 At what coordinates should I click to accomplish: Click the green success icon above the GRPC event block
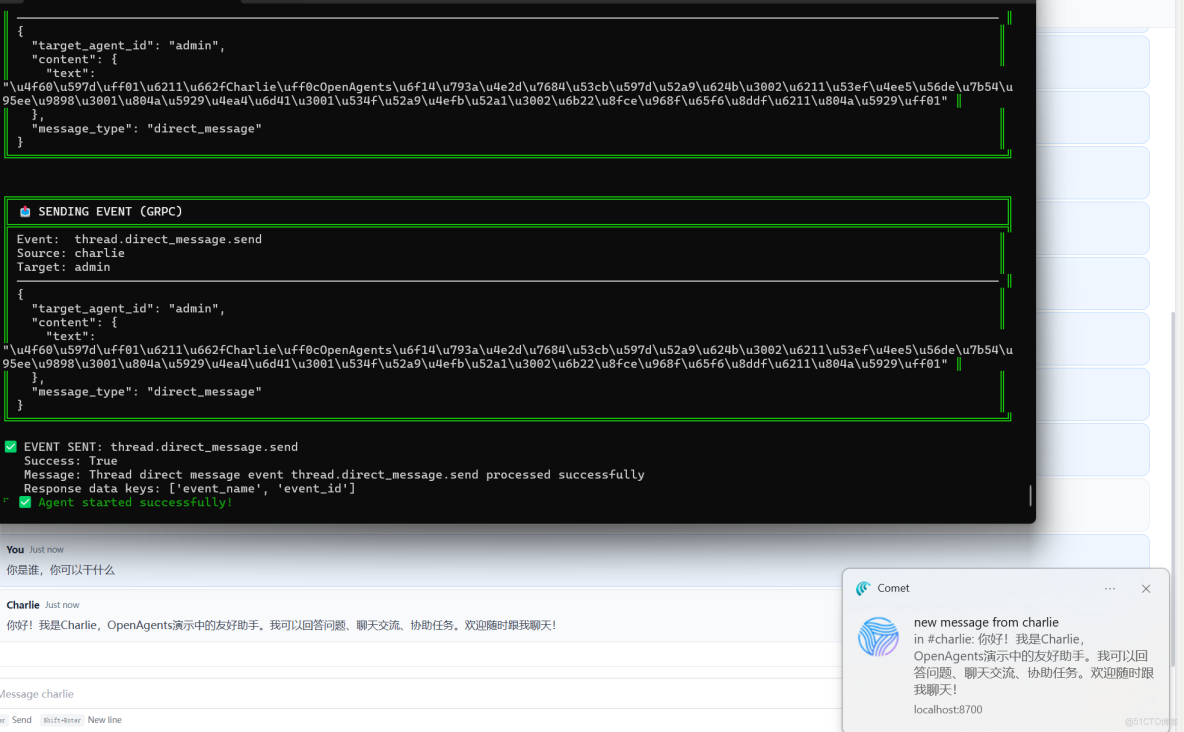[9, 446]
